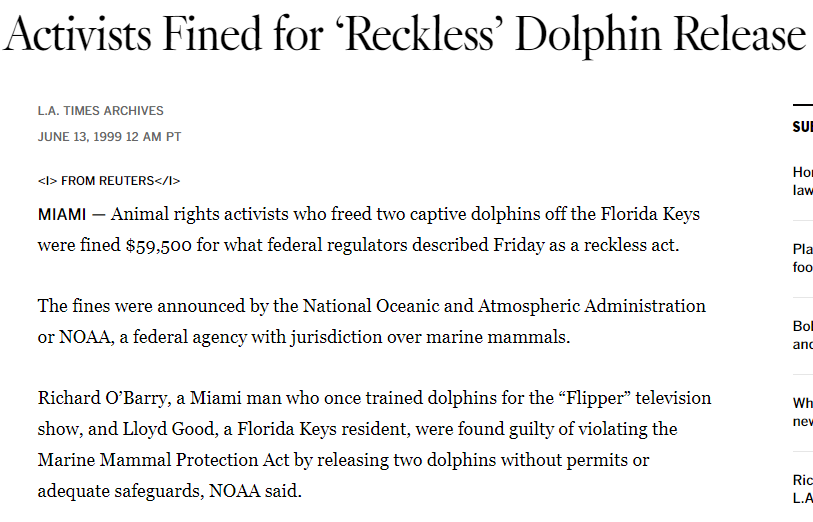The height and width of the screenshot is (522, 813).
Task: Open the sidebar story starting with 'Bol'
Action: coord(802,335)
